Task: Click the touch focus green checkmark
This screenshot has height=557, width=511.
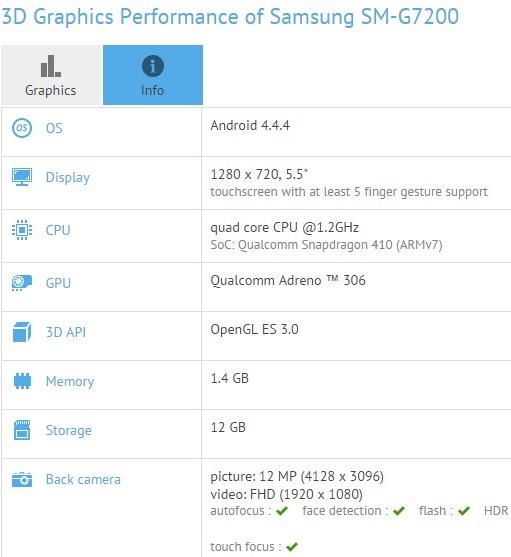Action: pos(292,547)
